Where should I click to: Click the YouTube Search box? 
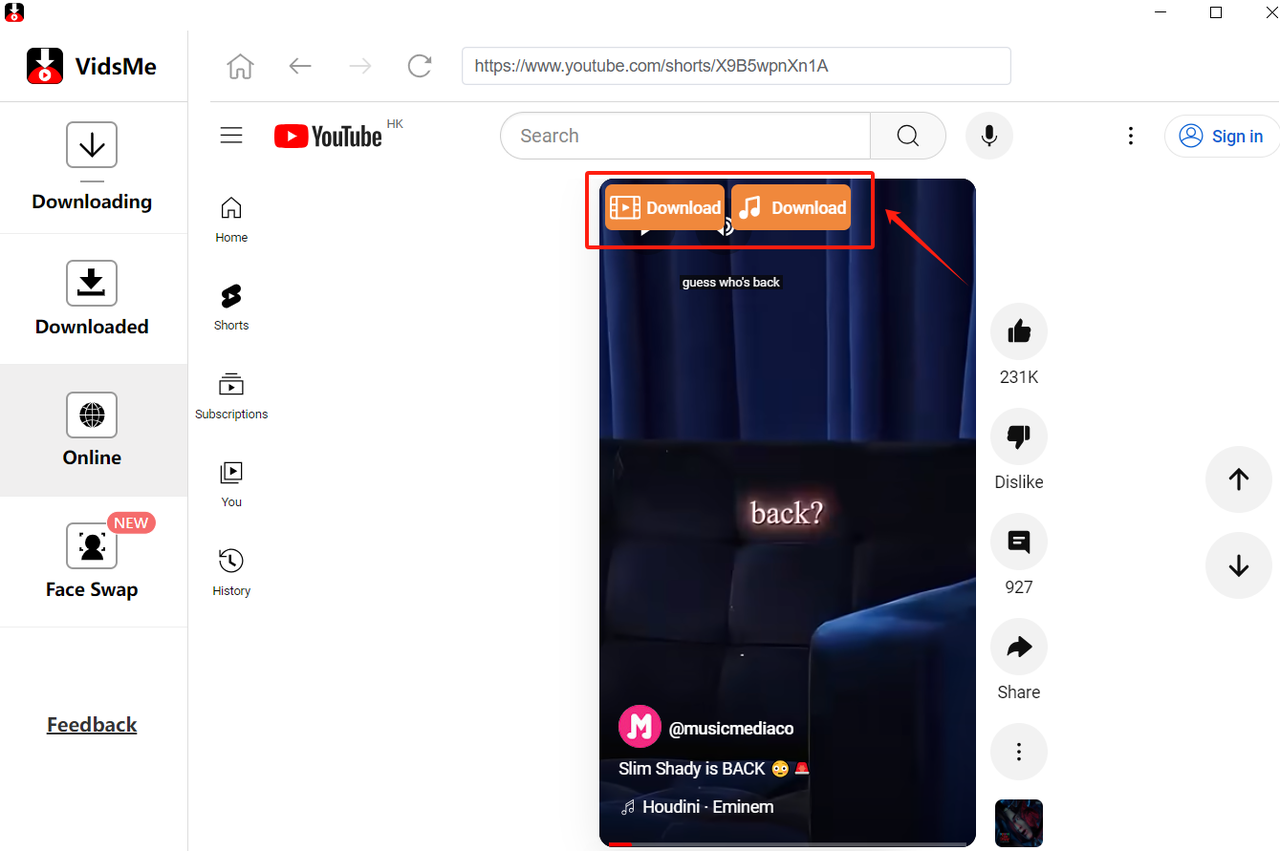[685, 135]
